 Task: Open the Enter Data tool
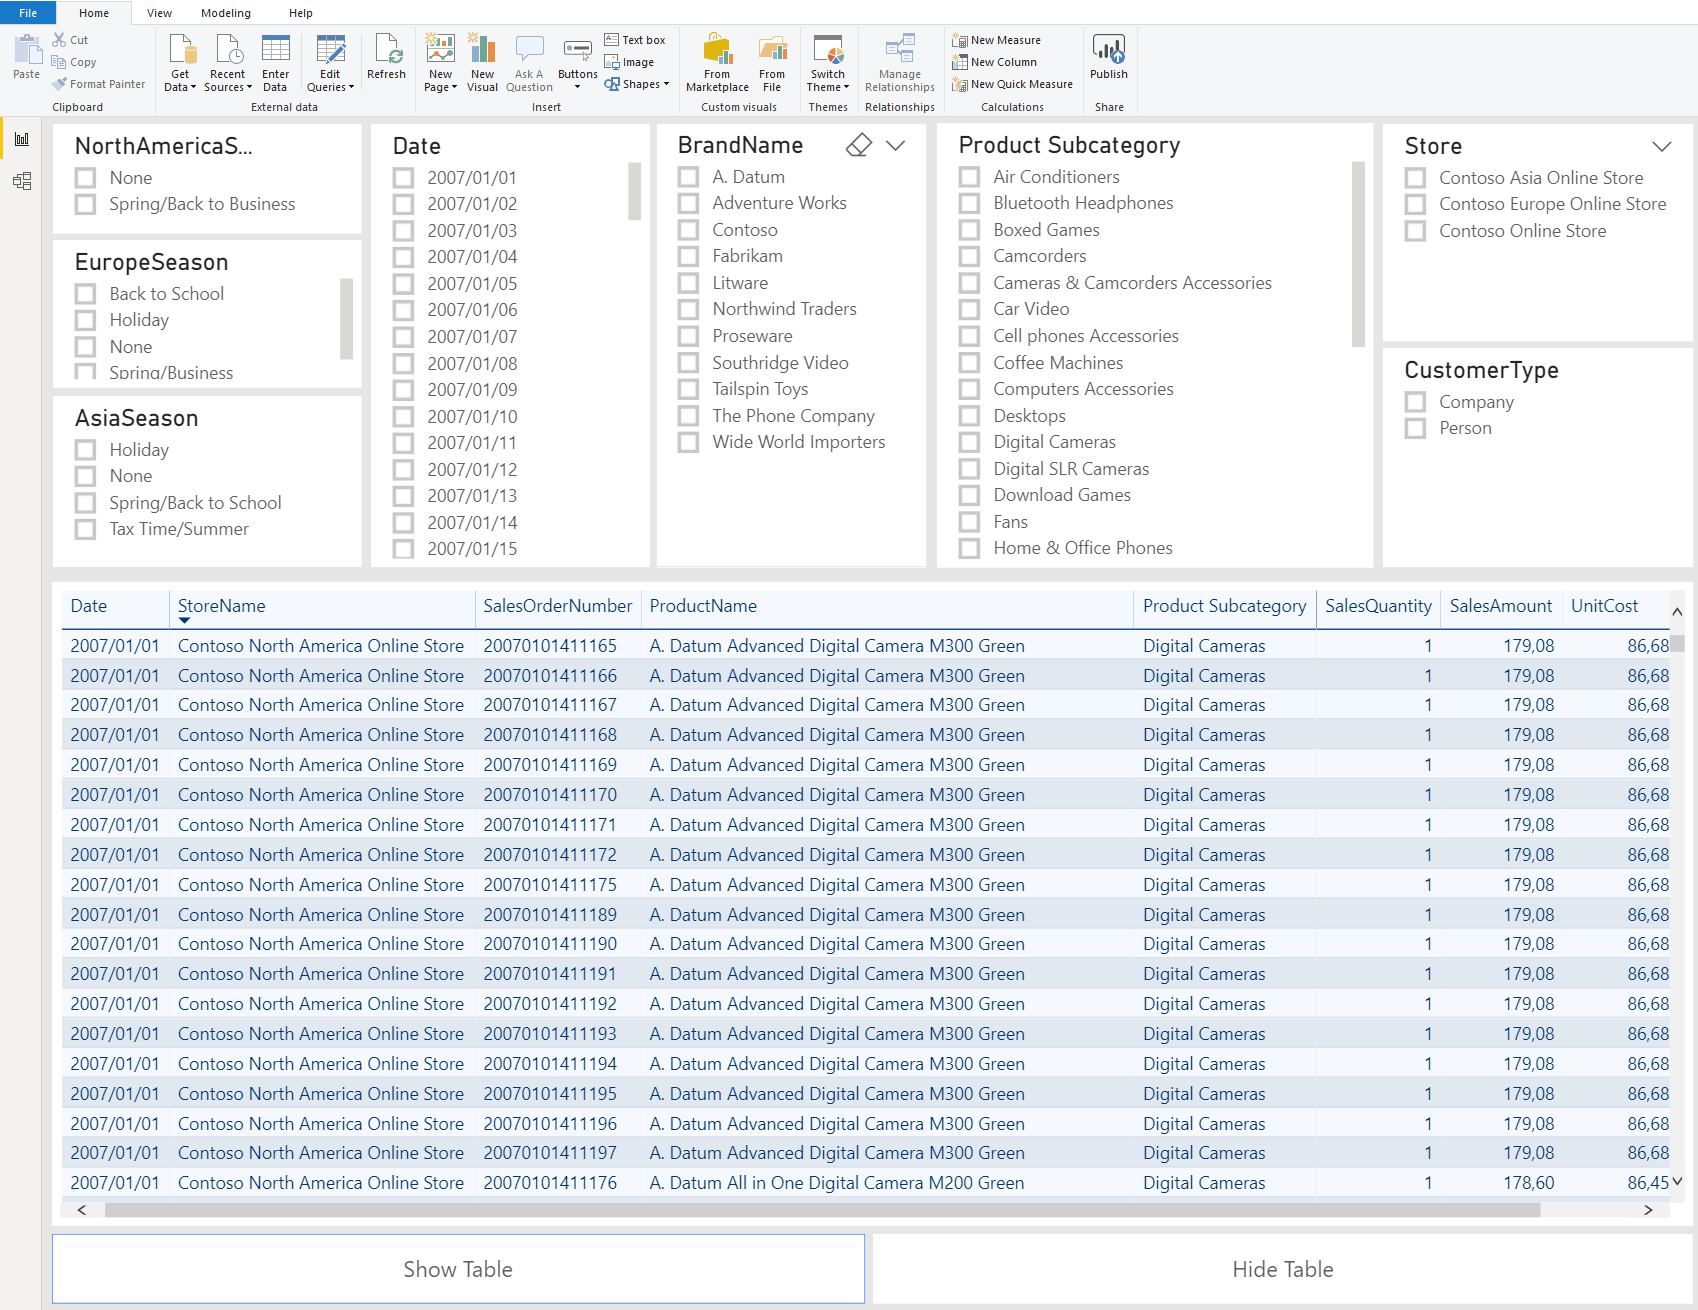coord(275,62)
